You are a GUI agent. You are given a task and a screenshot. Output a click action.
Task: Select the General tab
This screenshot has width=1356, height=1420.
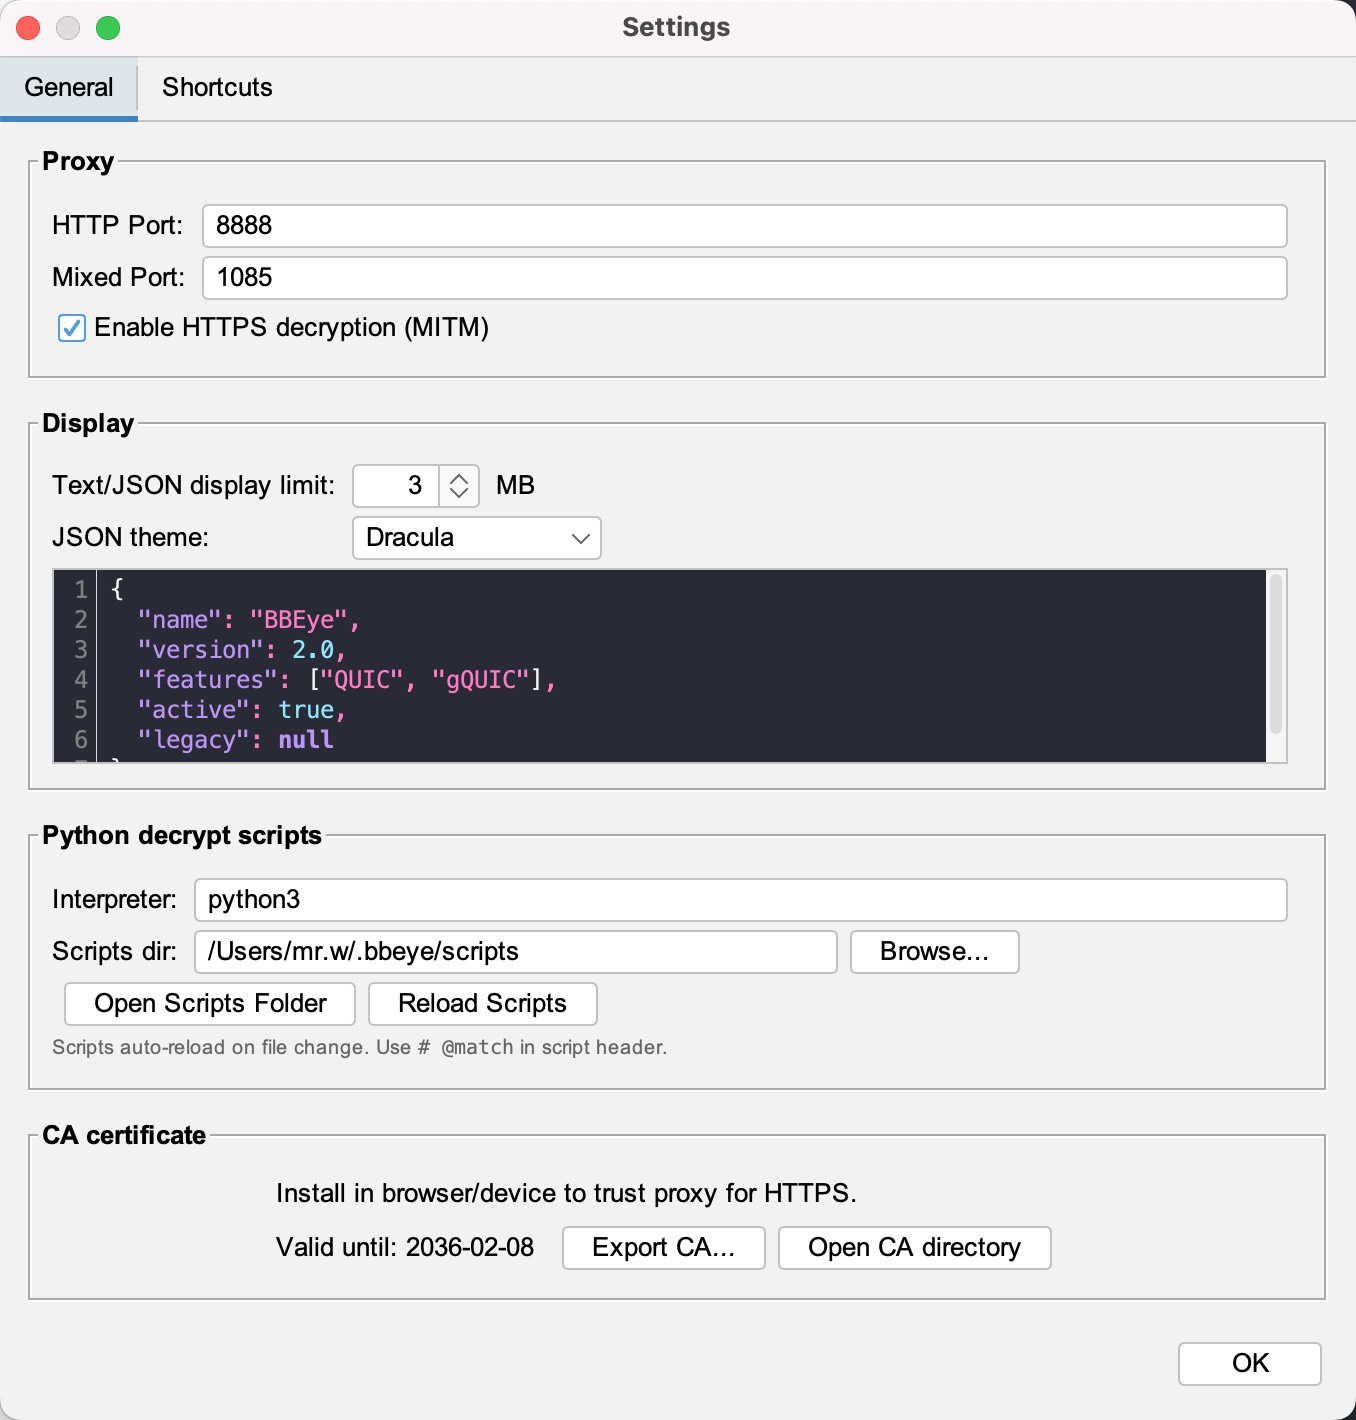click(68, 88)
